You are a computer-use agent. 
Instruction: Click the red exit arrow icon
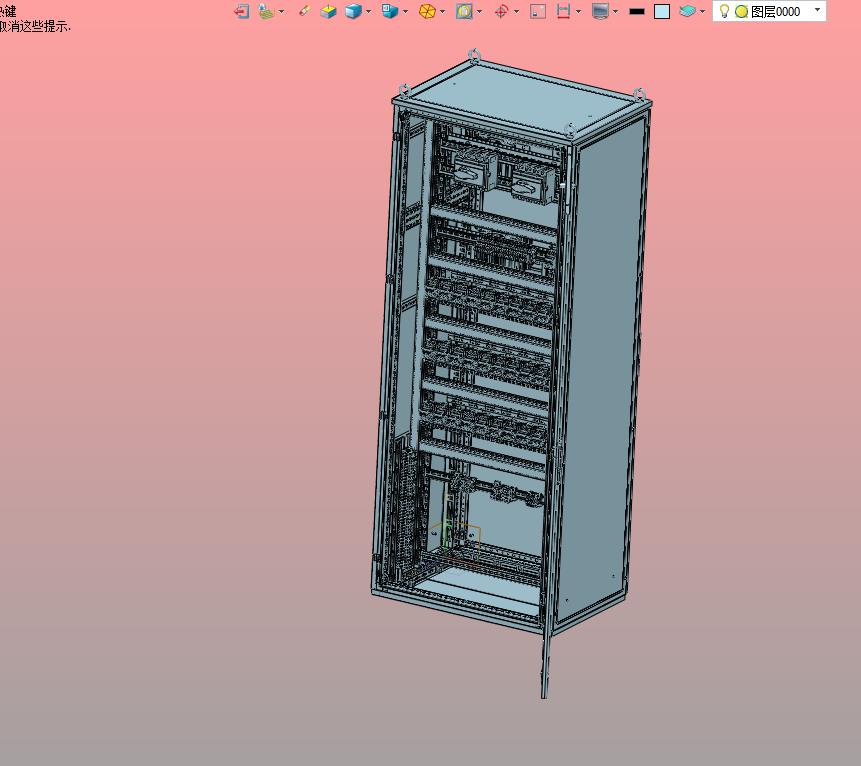[x=241, y=11]
